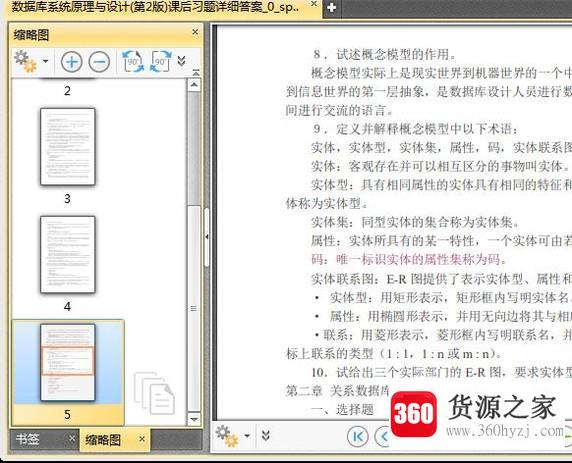This screenshot has width=572, height=463.
Task: Click the small collapse toolbar arrow above scrollbar
Action: pos(196,73)
